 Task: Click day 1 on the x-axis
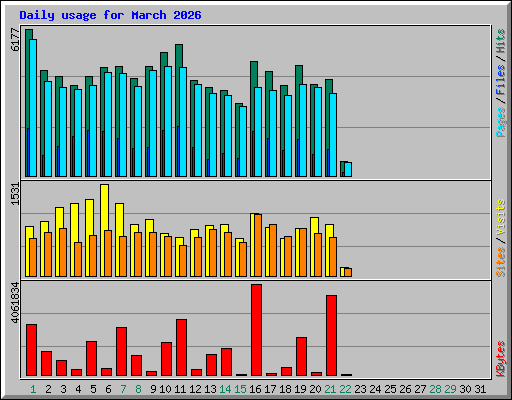(33, 389)
